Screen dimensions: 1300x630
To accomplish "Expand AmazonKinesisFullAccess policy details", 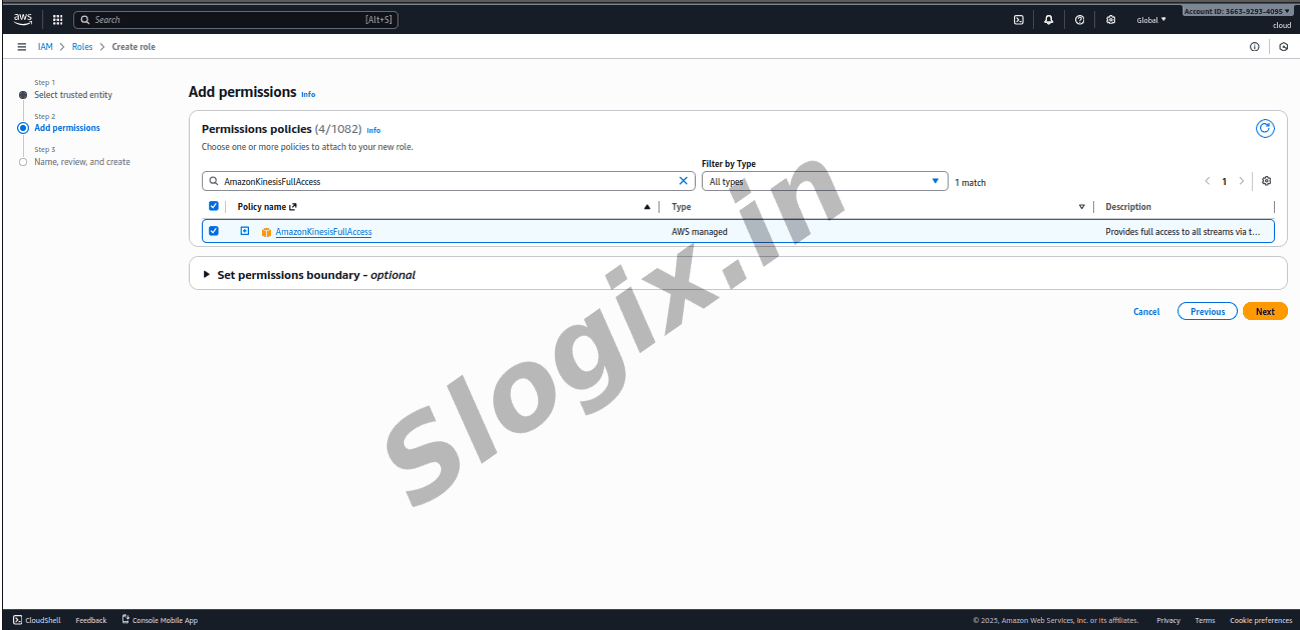I will 245,231.
